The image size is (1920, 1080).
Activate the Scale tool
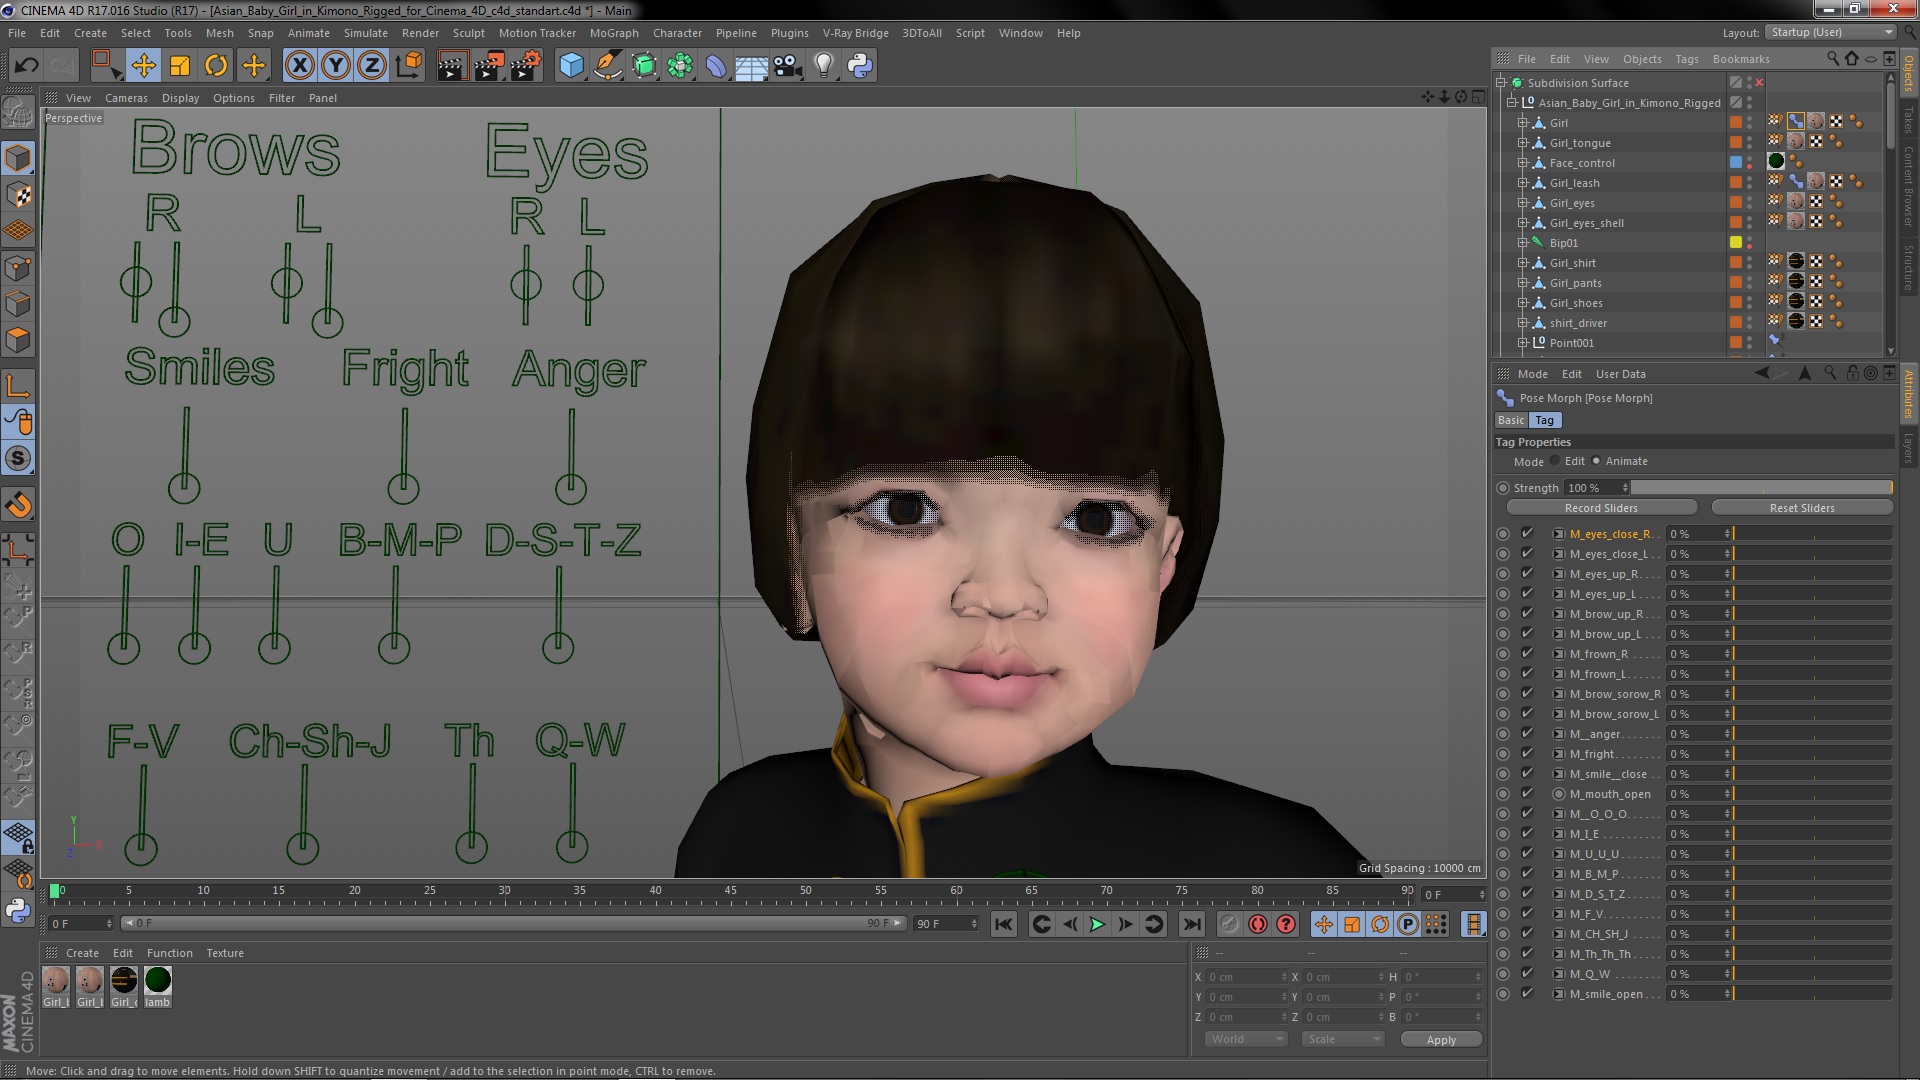click(180, 66)
